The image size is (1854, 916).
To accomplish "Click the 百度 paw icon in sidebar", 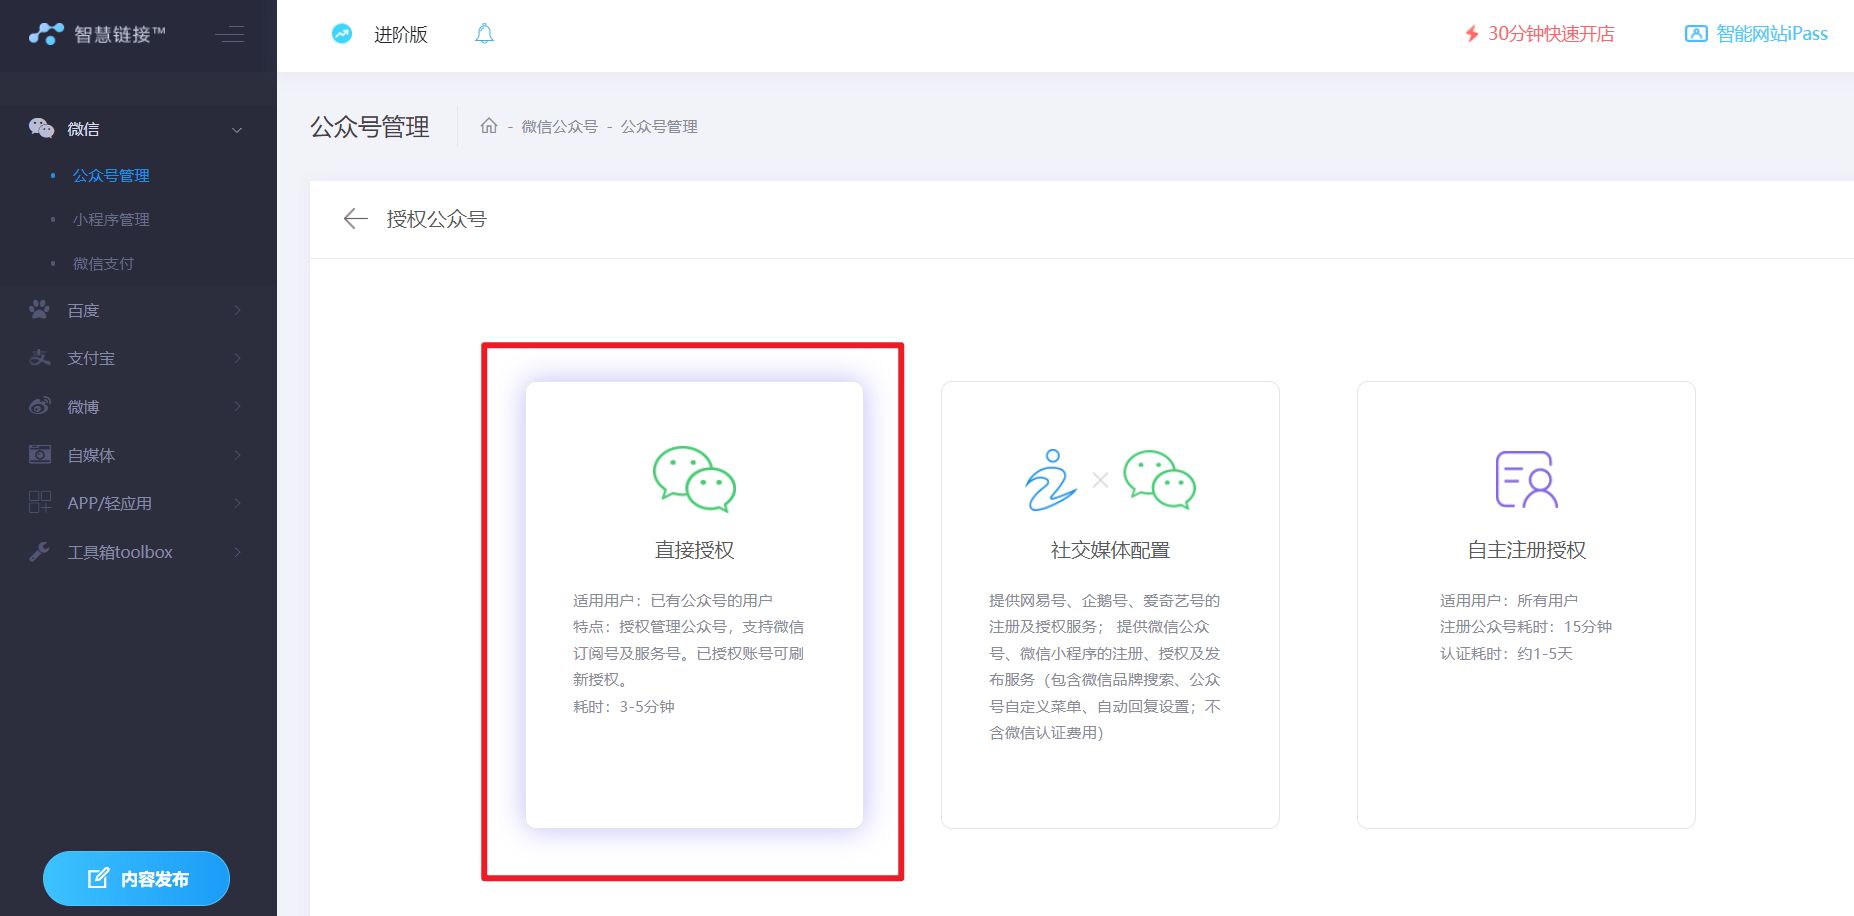I will pyautogui.click(x=39, y=310).
